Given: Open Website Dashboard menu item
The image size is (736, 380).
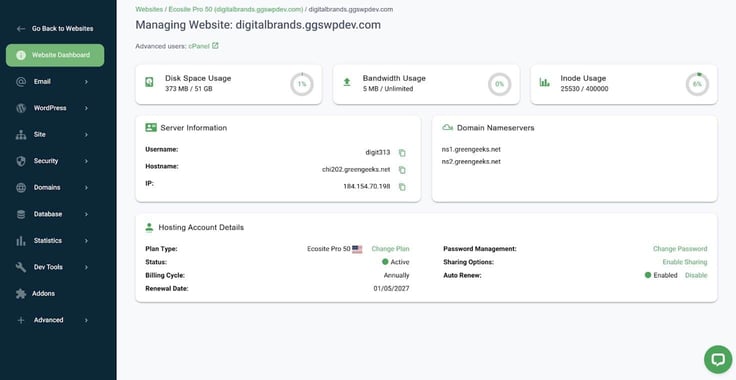Looking at the screenshot, I should (55, 55).
